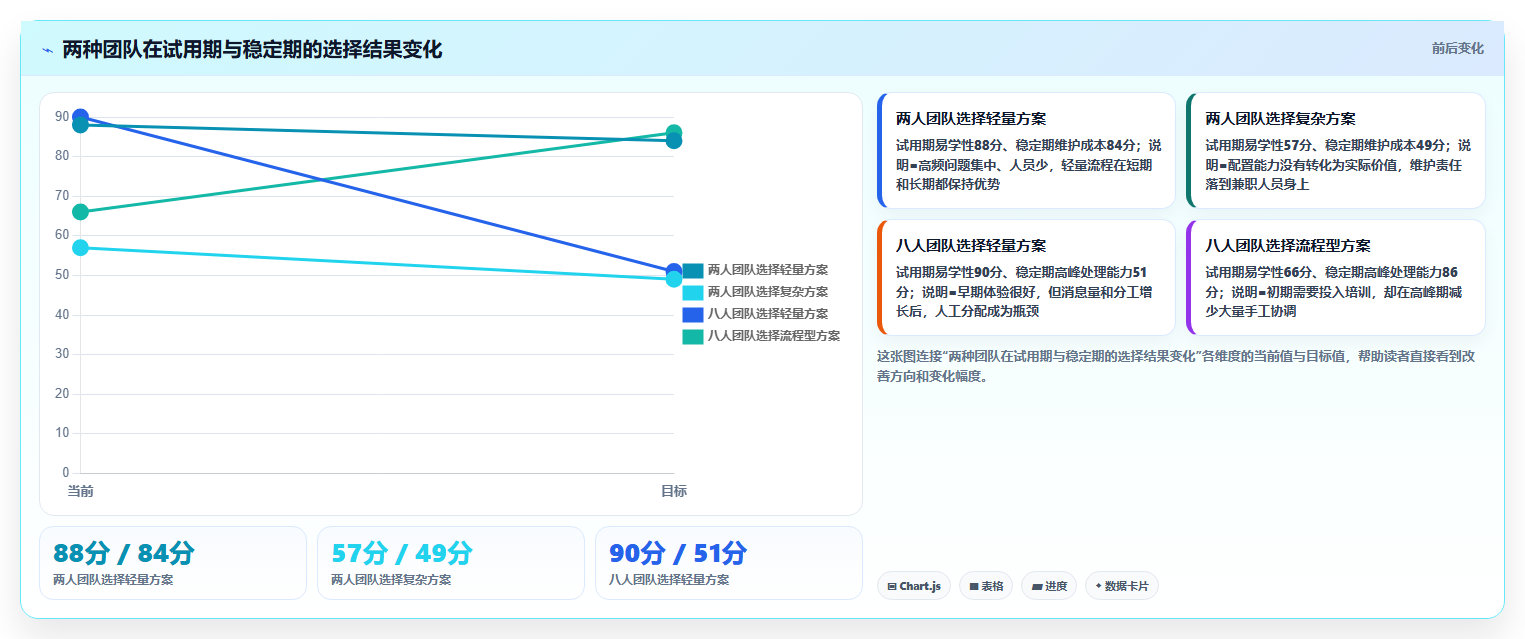Open the 88分 / 84分 stat card
The height and width of the screenshot is (639, 1525).
[173, 563]
